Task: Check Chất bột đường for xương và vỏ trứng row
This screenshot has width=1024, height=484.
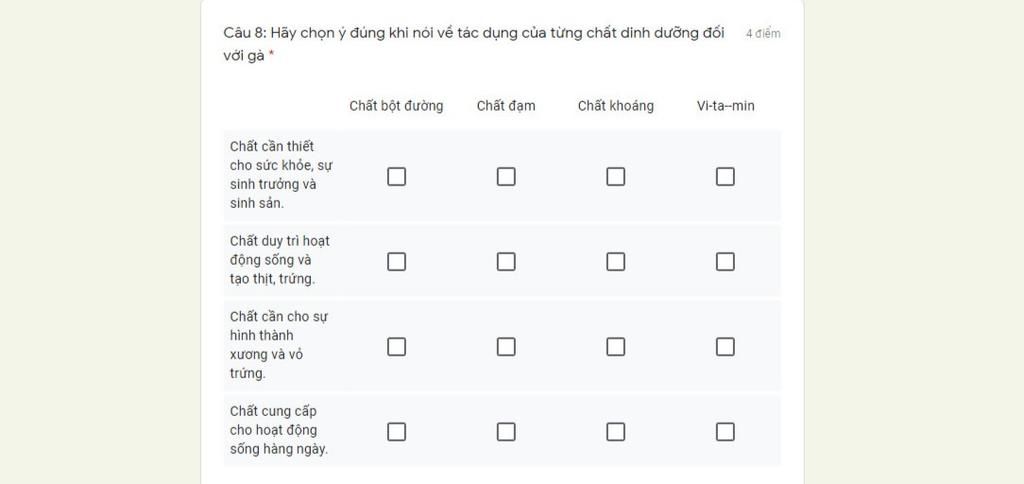Action: [396, 346]
